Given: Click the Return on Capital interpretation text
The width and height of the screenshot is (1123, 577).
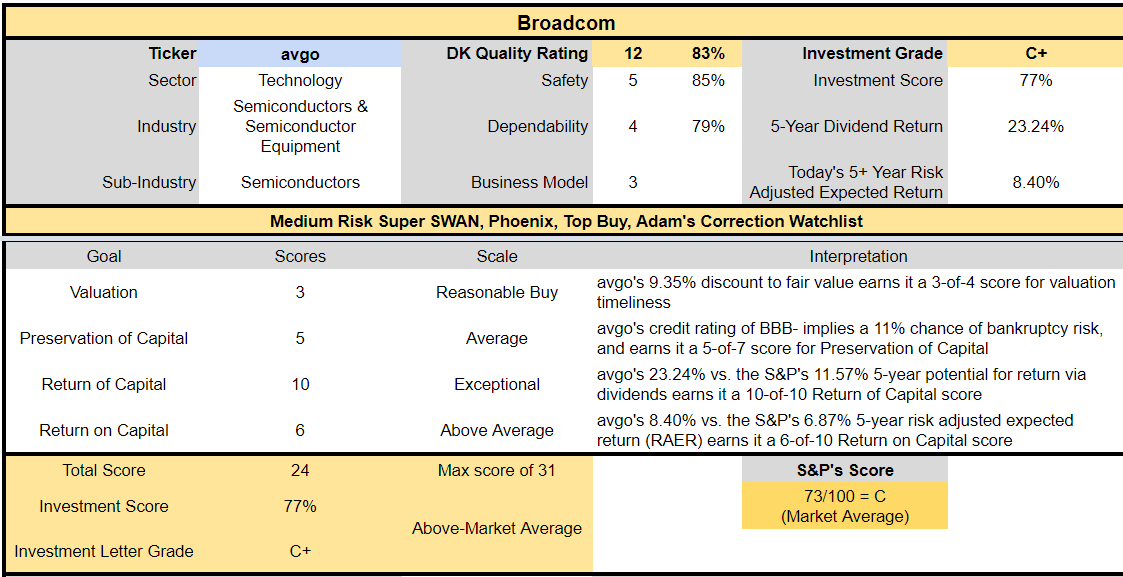Looking at the screenshot, I should point(835,430).
